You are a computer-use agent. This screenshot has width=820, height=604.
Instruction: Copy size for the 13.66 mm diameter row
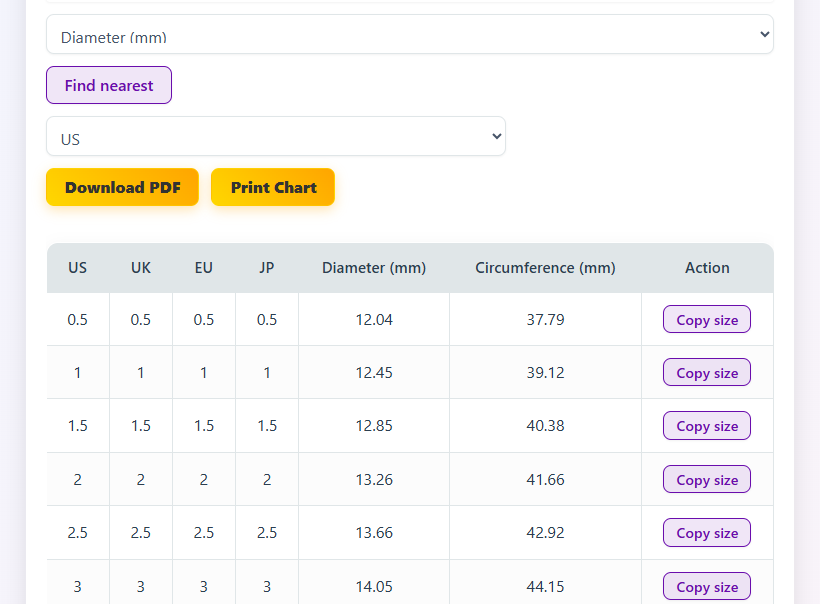[706, 533]
